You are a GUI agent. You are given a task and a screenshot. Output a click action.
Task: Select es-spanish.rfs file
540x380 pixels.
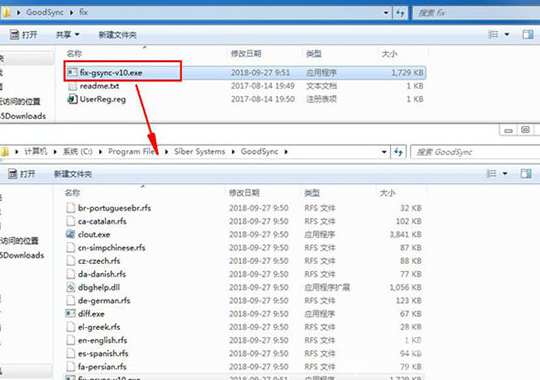pos(103,353)
